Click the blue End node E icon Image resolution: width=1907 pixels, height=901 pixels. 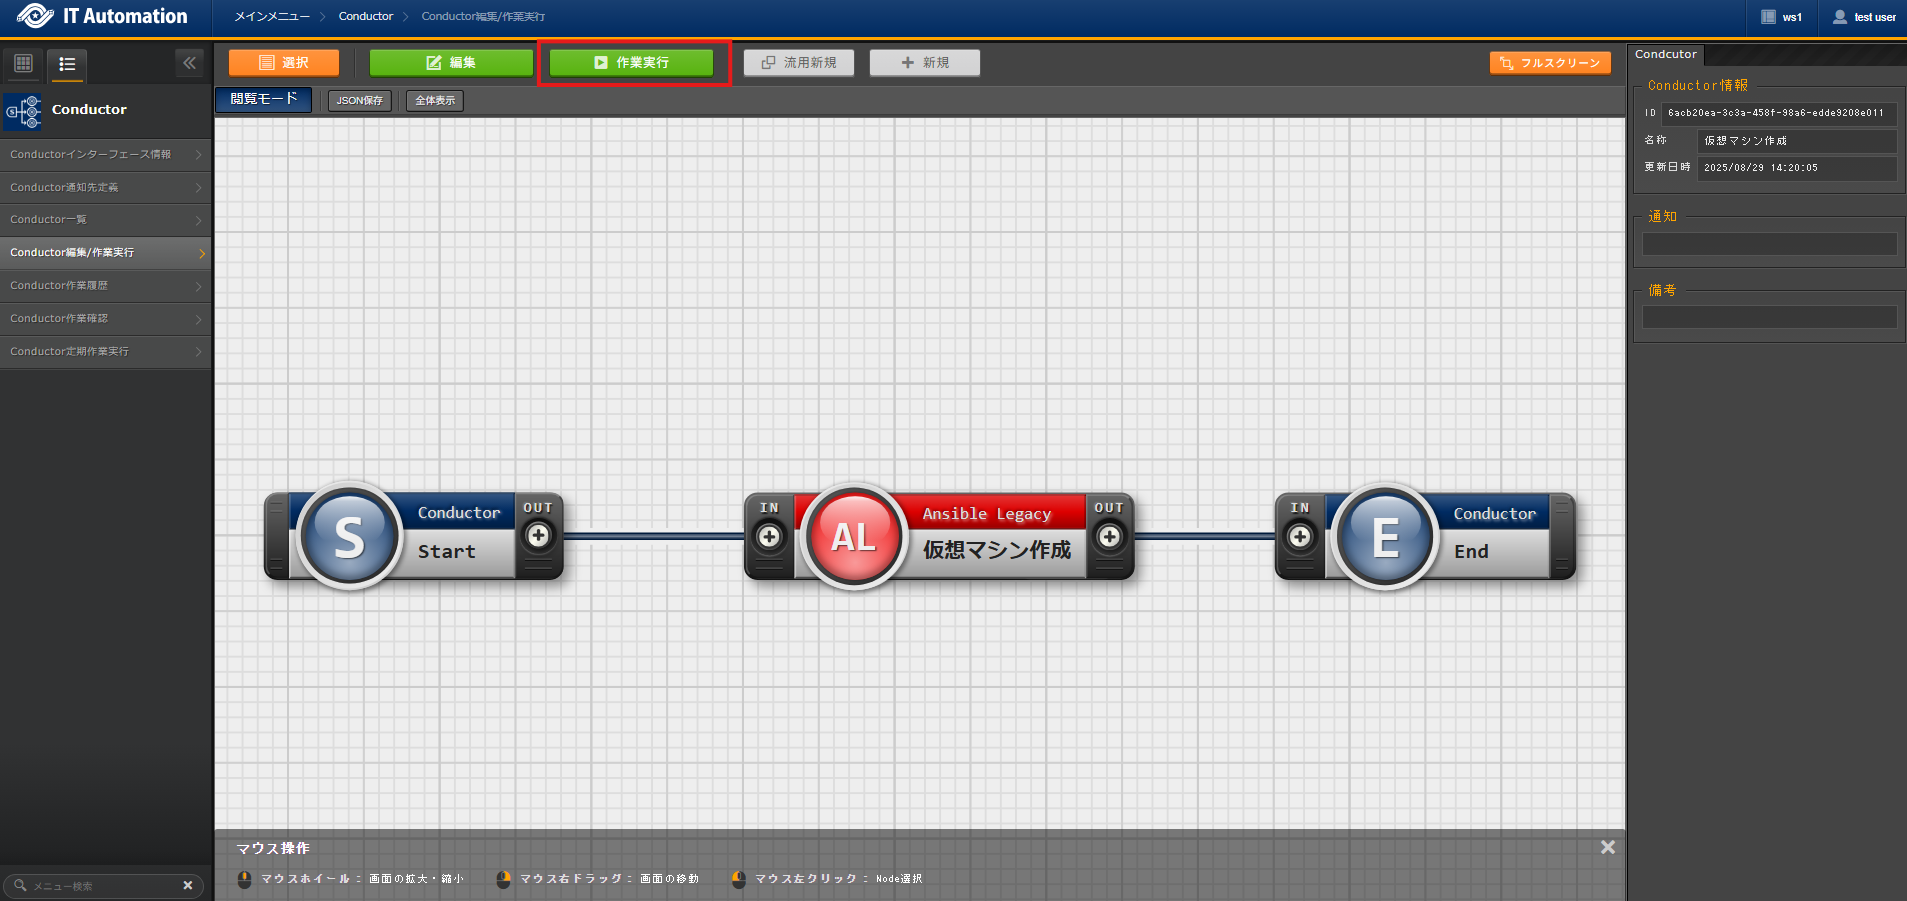1385,537
